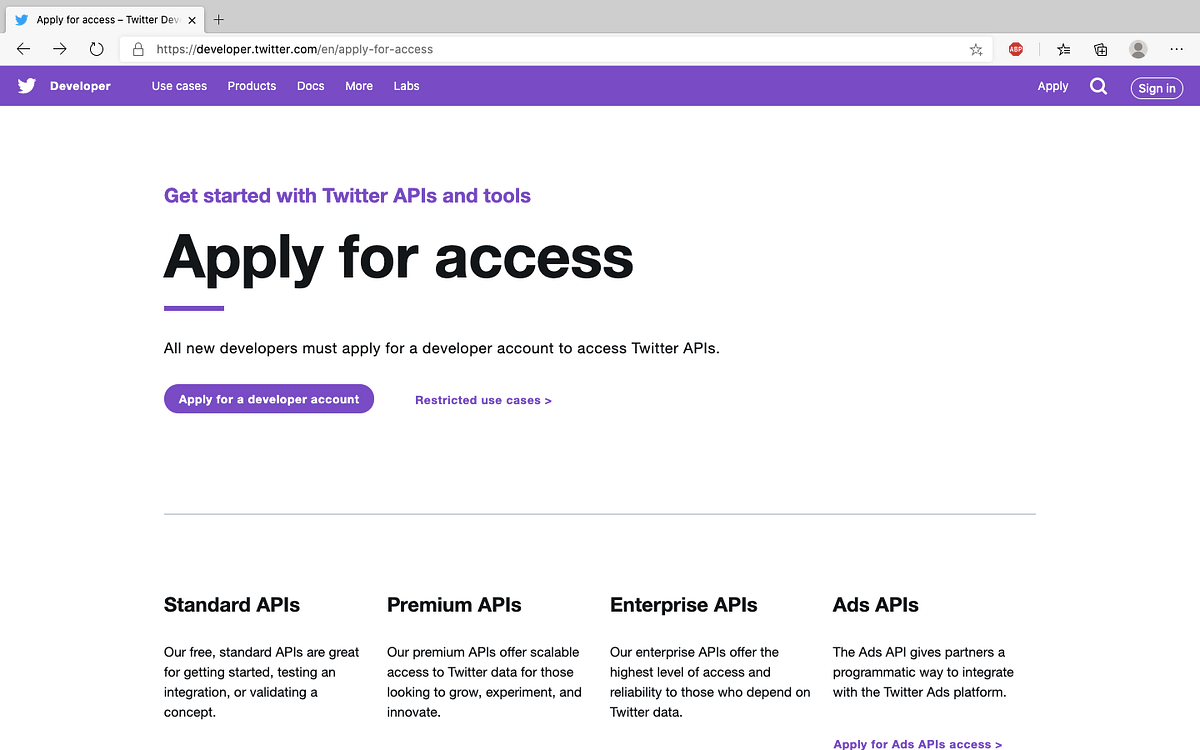Viewport: 1200px width, 750px height.
Task: Click Apply for a developer account
Action: point(268,398)
